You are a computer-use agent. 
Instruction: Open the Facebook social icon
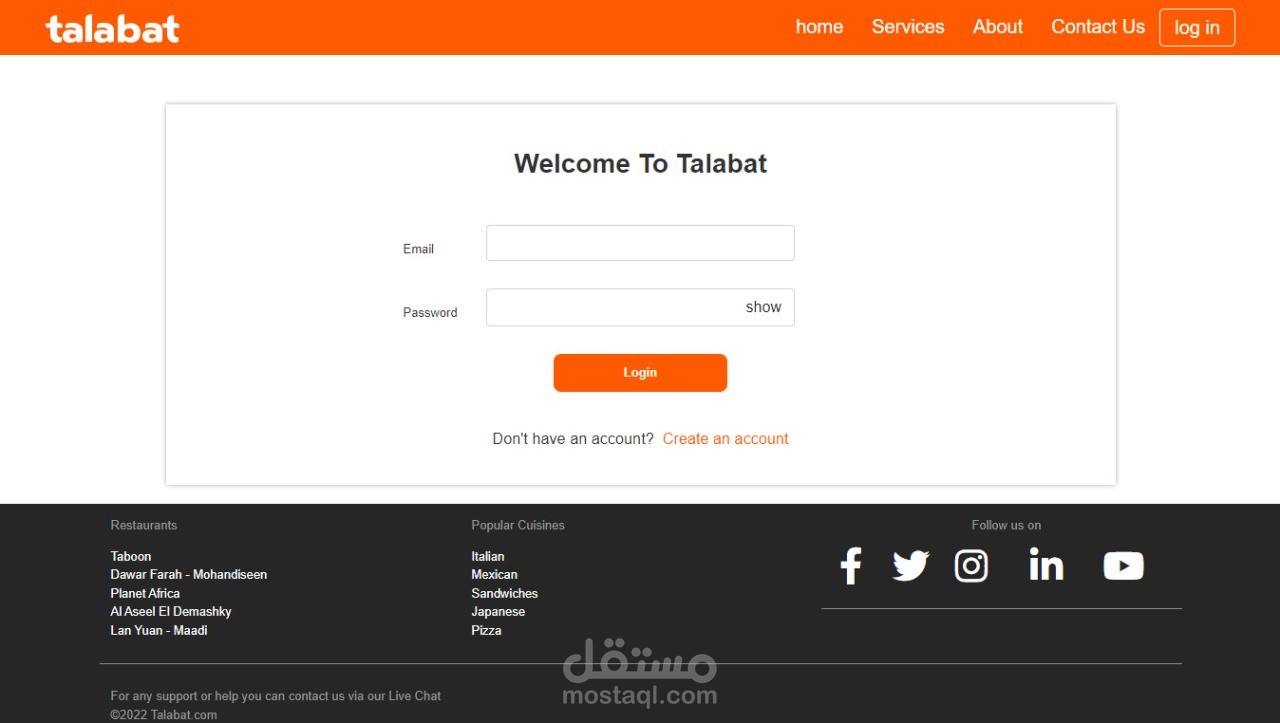850,566
